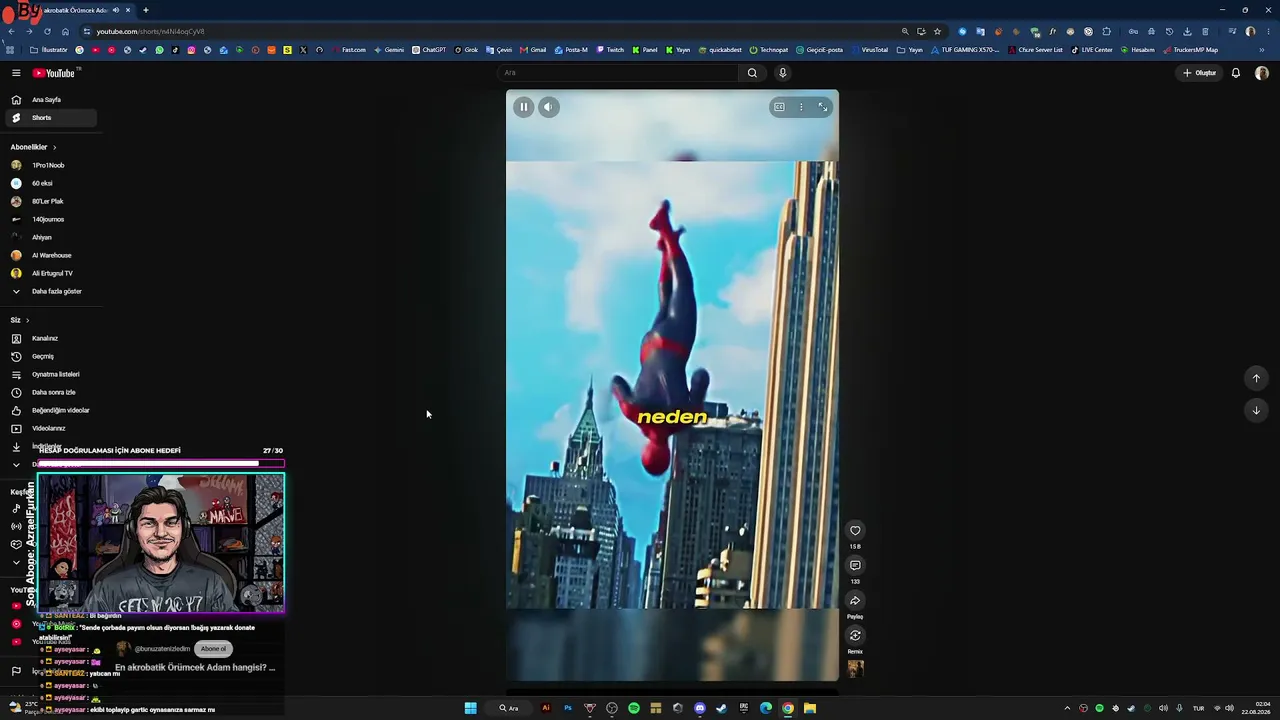Open File Explorer from the taskbar
This screenshot has width=1280, height=720.
click(x=810, y=708)
